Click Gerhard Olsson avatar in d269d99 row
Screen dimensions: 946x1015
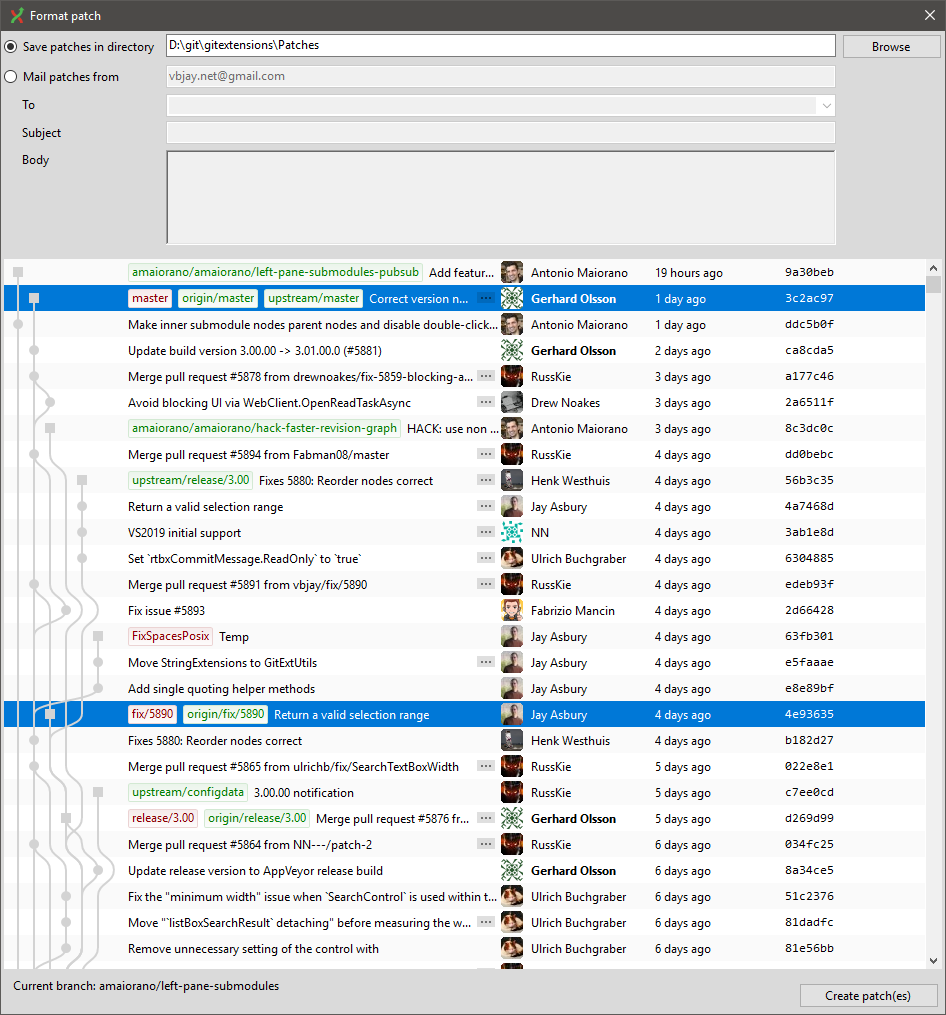coord(512,818)
